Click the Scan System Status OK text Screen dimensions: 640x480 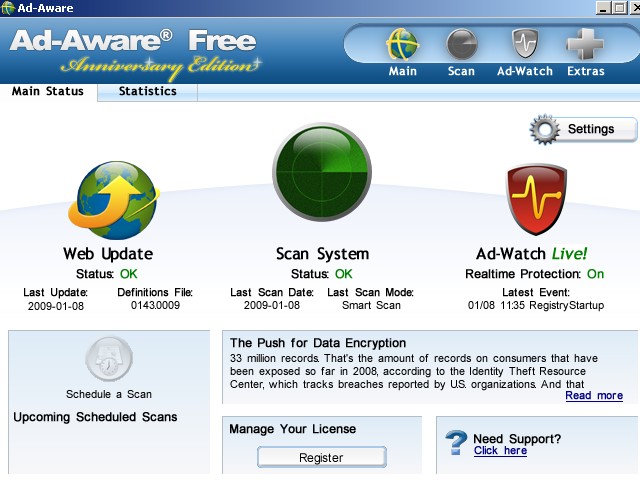coord(322,274)
